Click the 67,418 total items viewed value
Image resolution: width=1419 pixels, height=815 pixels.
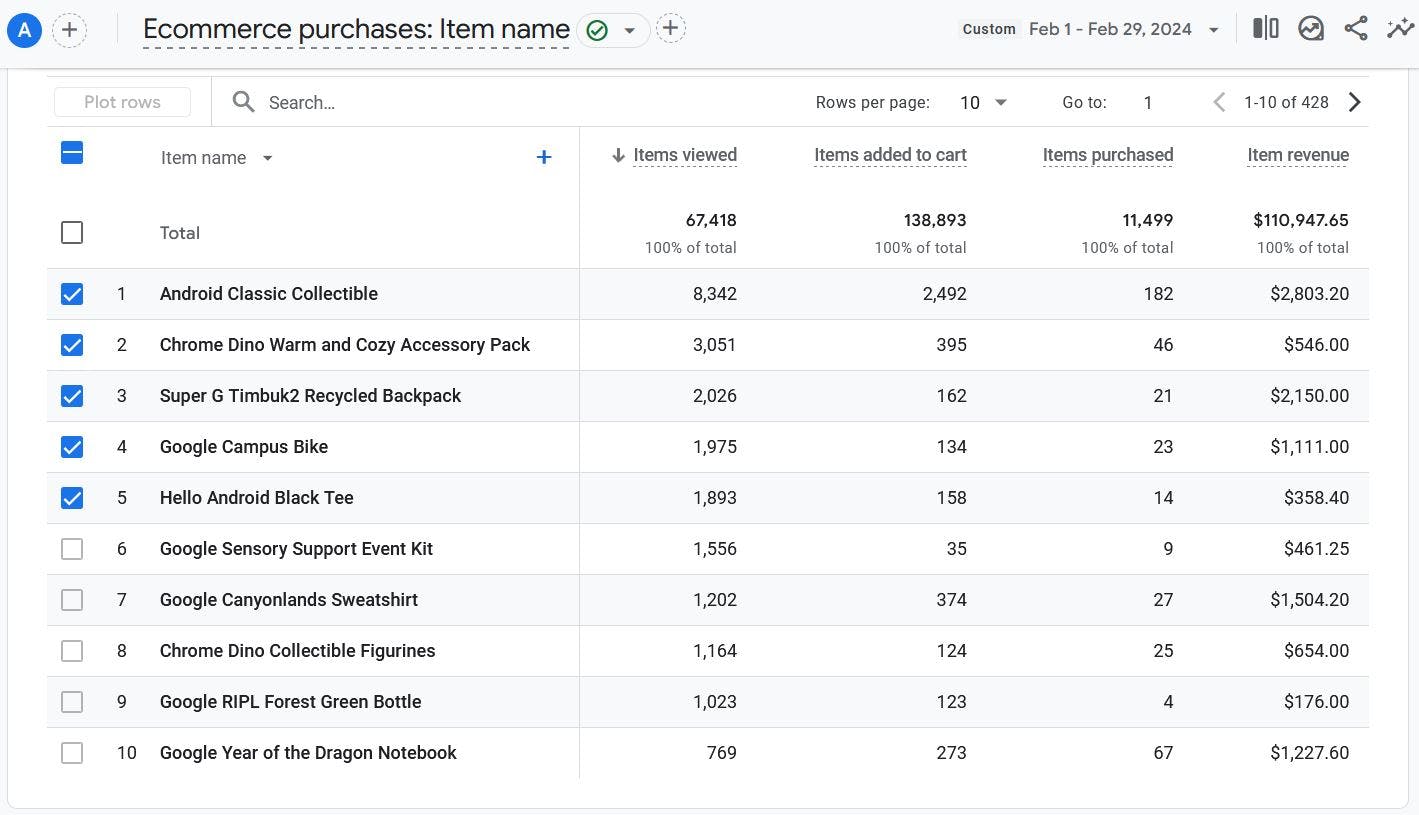tap(711, 220)
